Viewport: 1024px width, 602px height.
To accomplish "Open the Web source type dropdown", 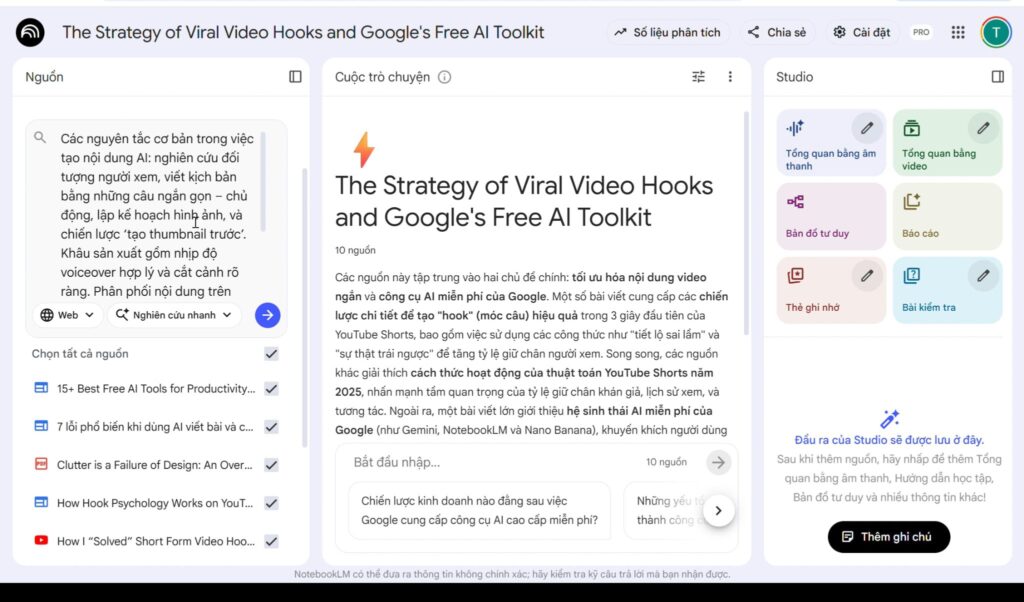I will click(68, 315).
